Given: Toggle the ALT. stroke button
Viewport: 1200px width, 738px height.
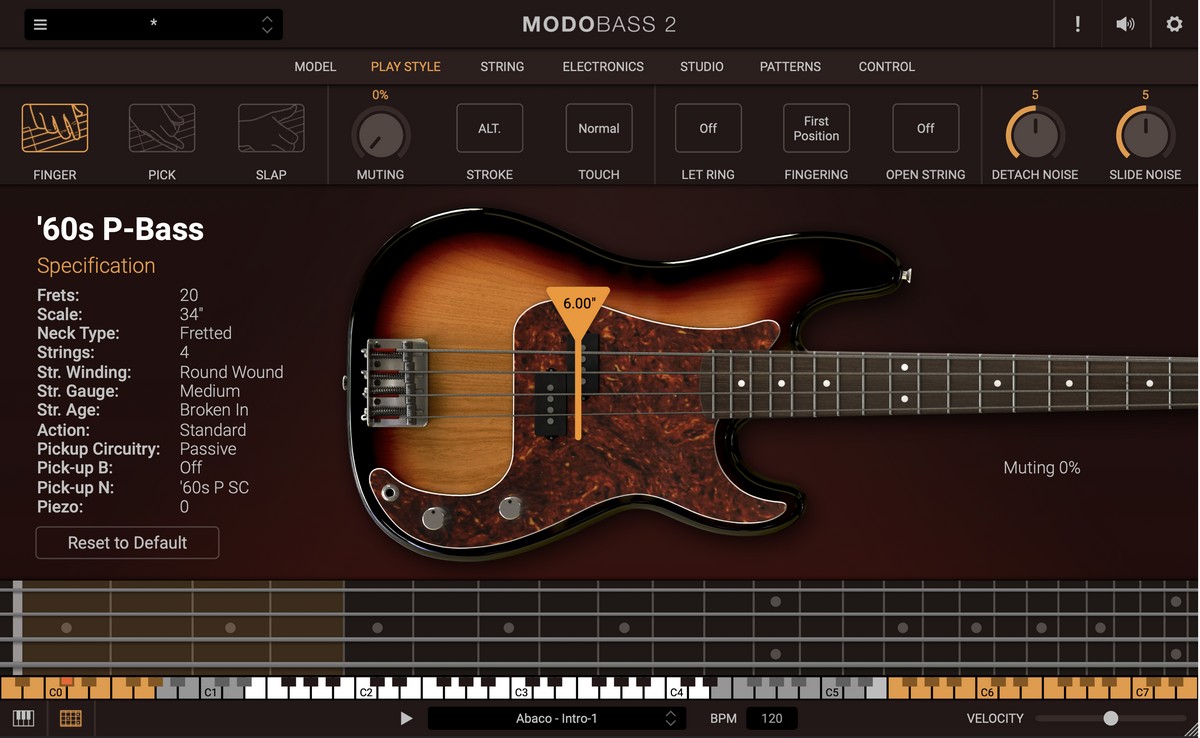Looking at the screenshot, I should click(489, 128).
